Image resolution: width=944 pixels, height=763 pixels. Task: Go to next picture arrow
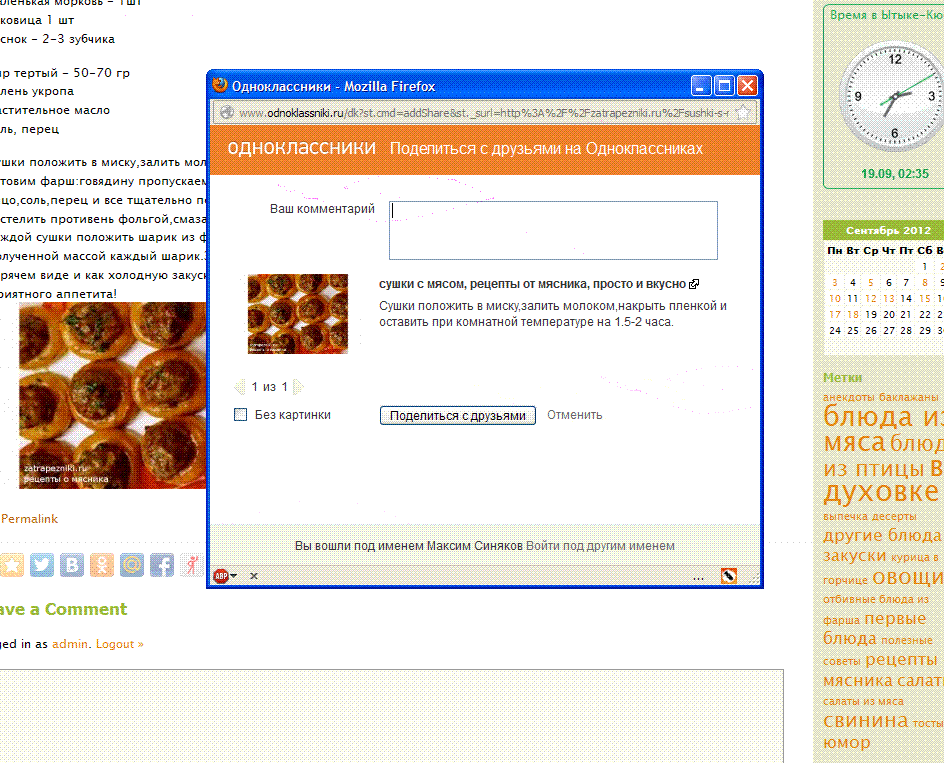click(298, 387)
